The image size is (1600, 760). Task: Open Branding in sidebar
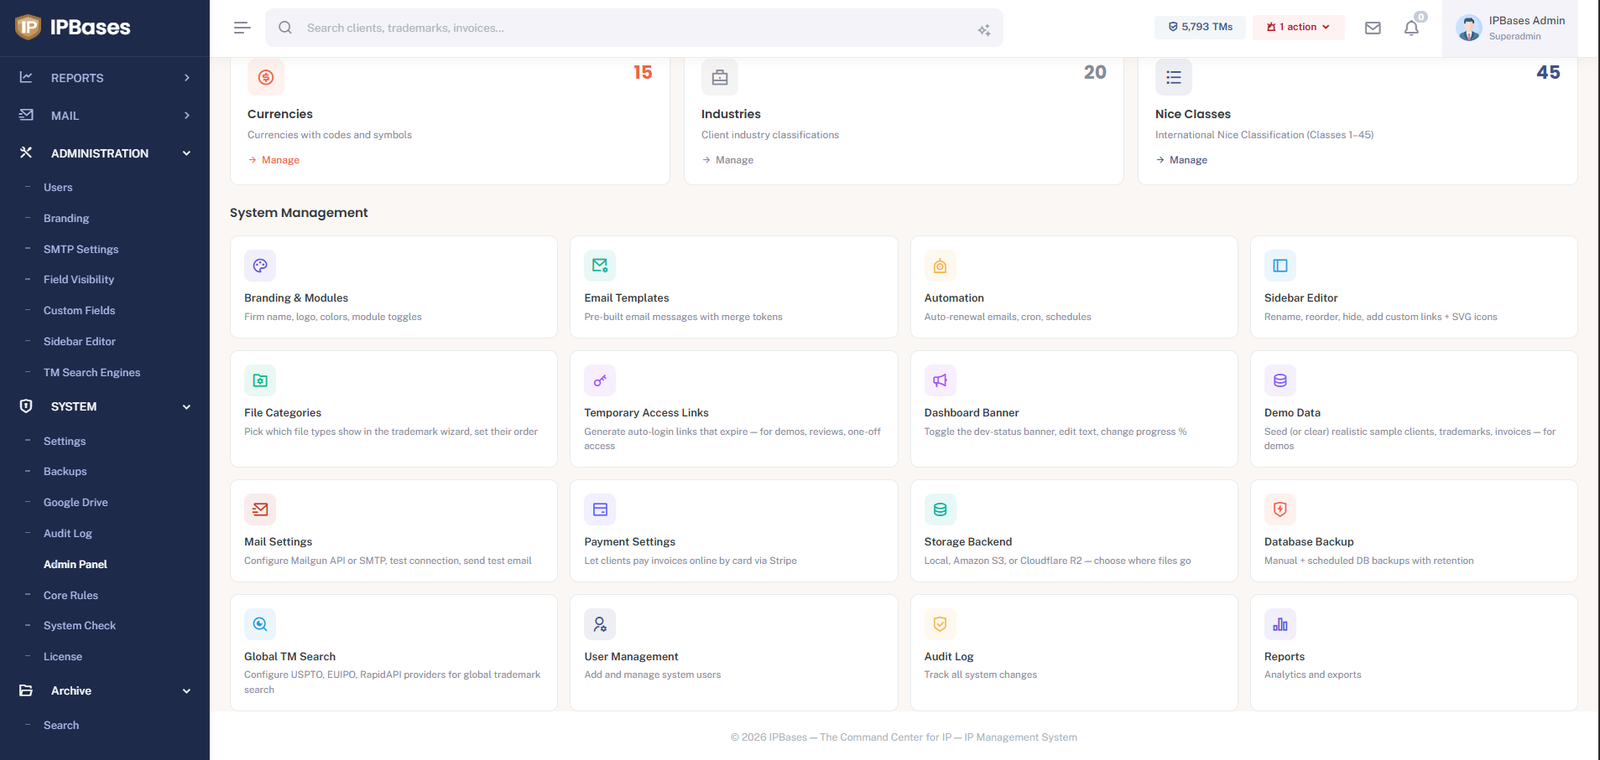[x=66, y=219]
